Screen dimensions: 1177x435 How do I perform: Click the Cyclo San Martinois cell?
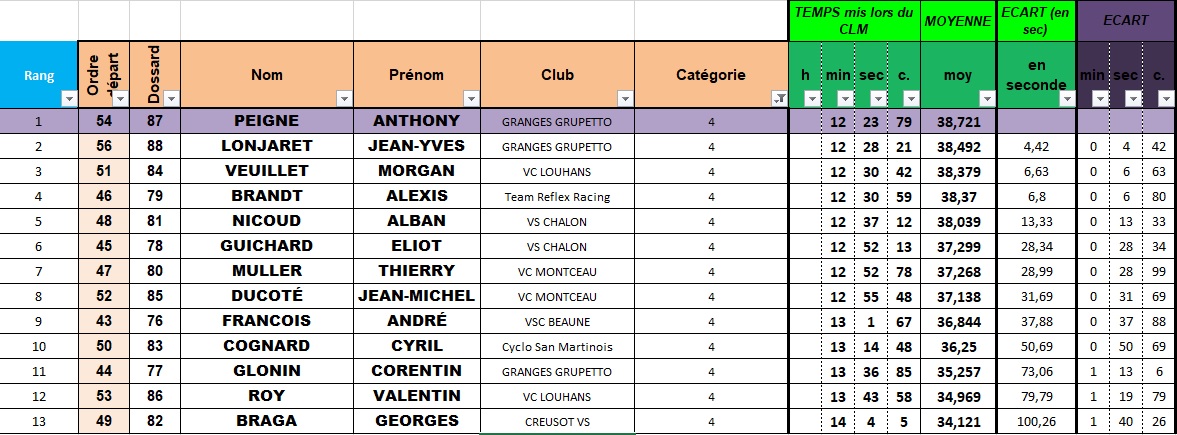(x=557, y=347)
